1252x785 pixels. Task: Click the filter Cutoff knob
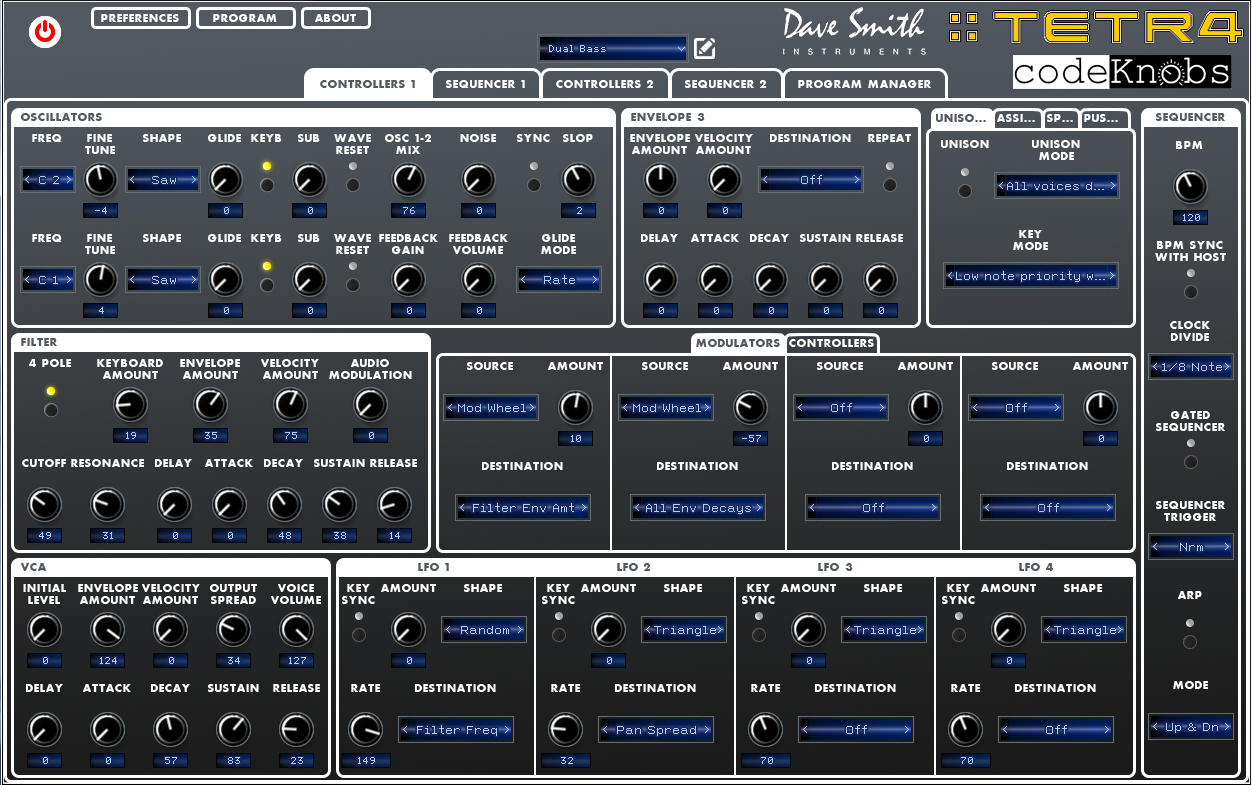tap(44, 505)
